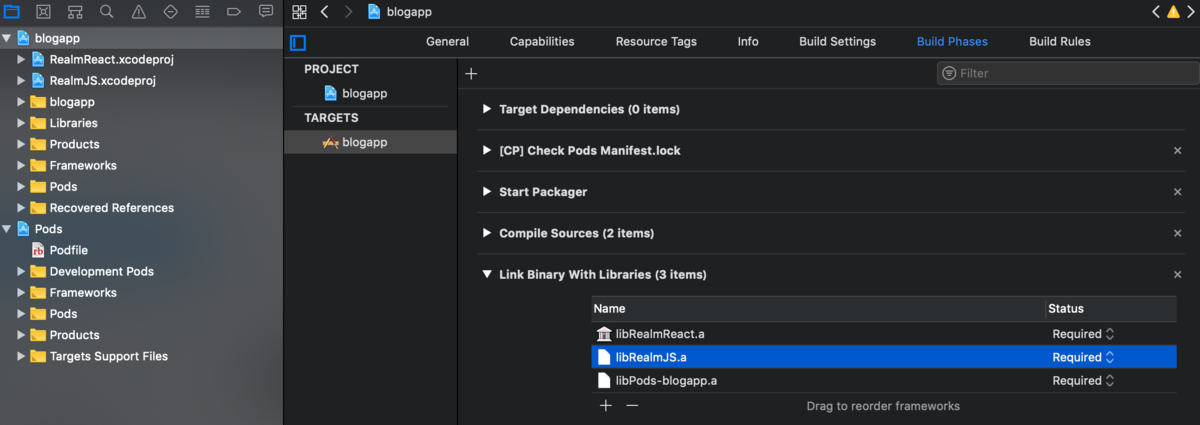
Task: Delete the Start Packager build phase
Action: [x=1177, y=192]
